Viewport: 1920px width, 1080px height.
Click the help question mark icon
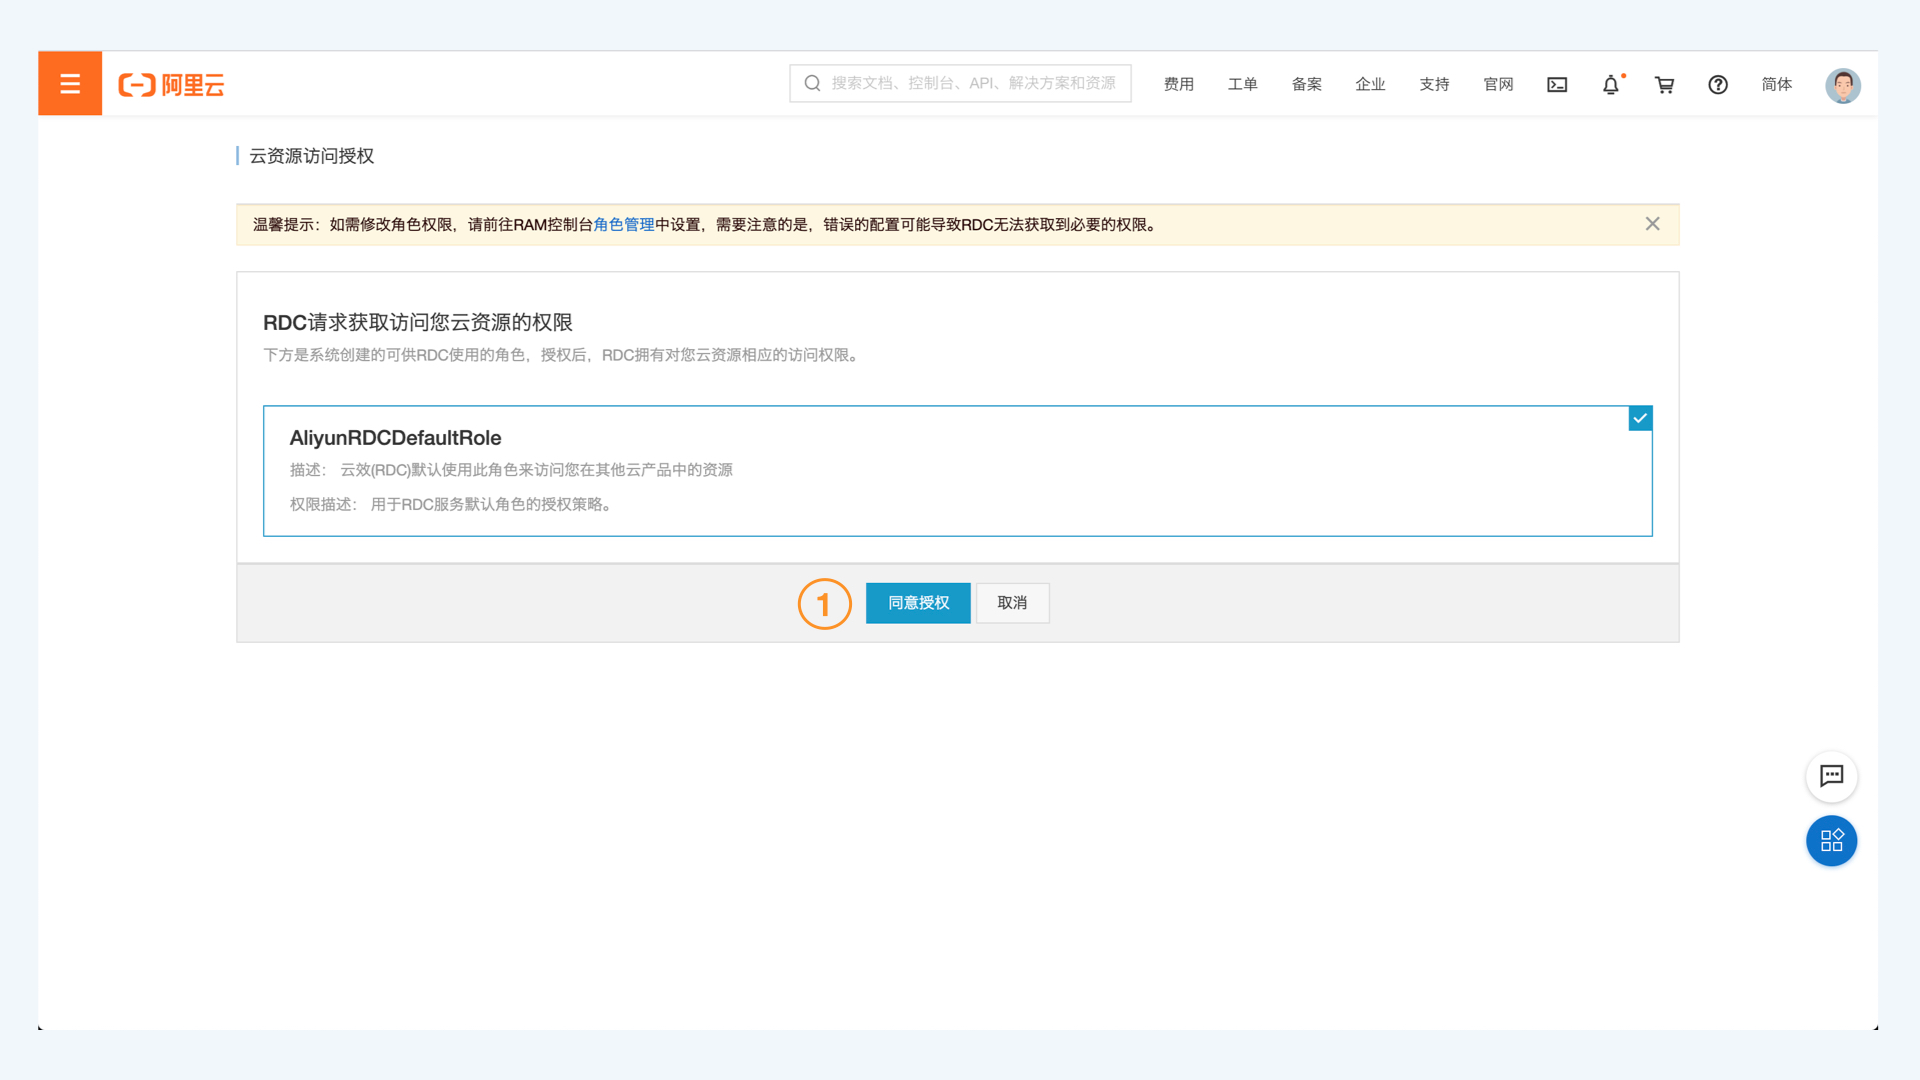tap(1717, 85)
